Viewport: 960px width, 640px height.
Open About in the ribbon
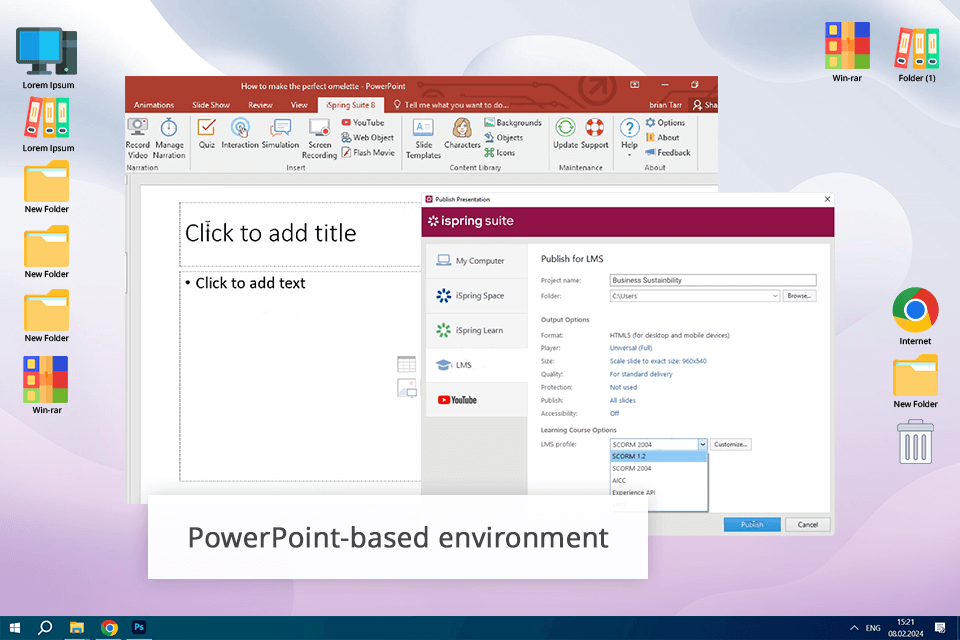[662, 138]
